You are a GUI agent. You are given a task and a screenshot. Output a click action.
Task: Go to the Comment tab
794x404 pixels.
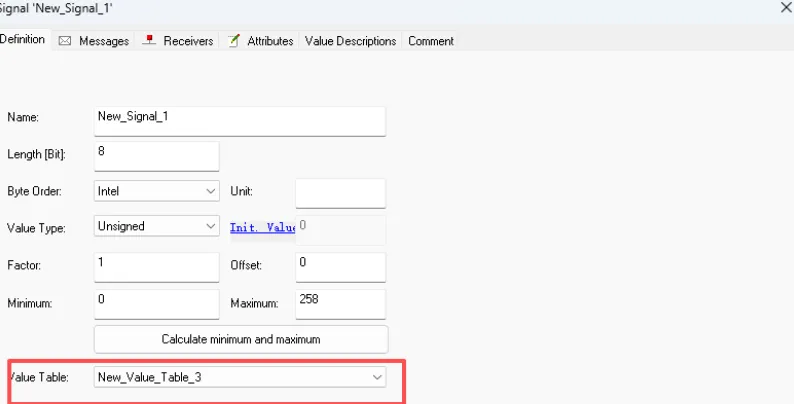tap(430, 41)
